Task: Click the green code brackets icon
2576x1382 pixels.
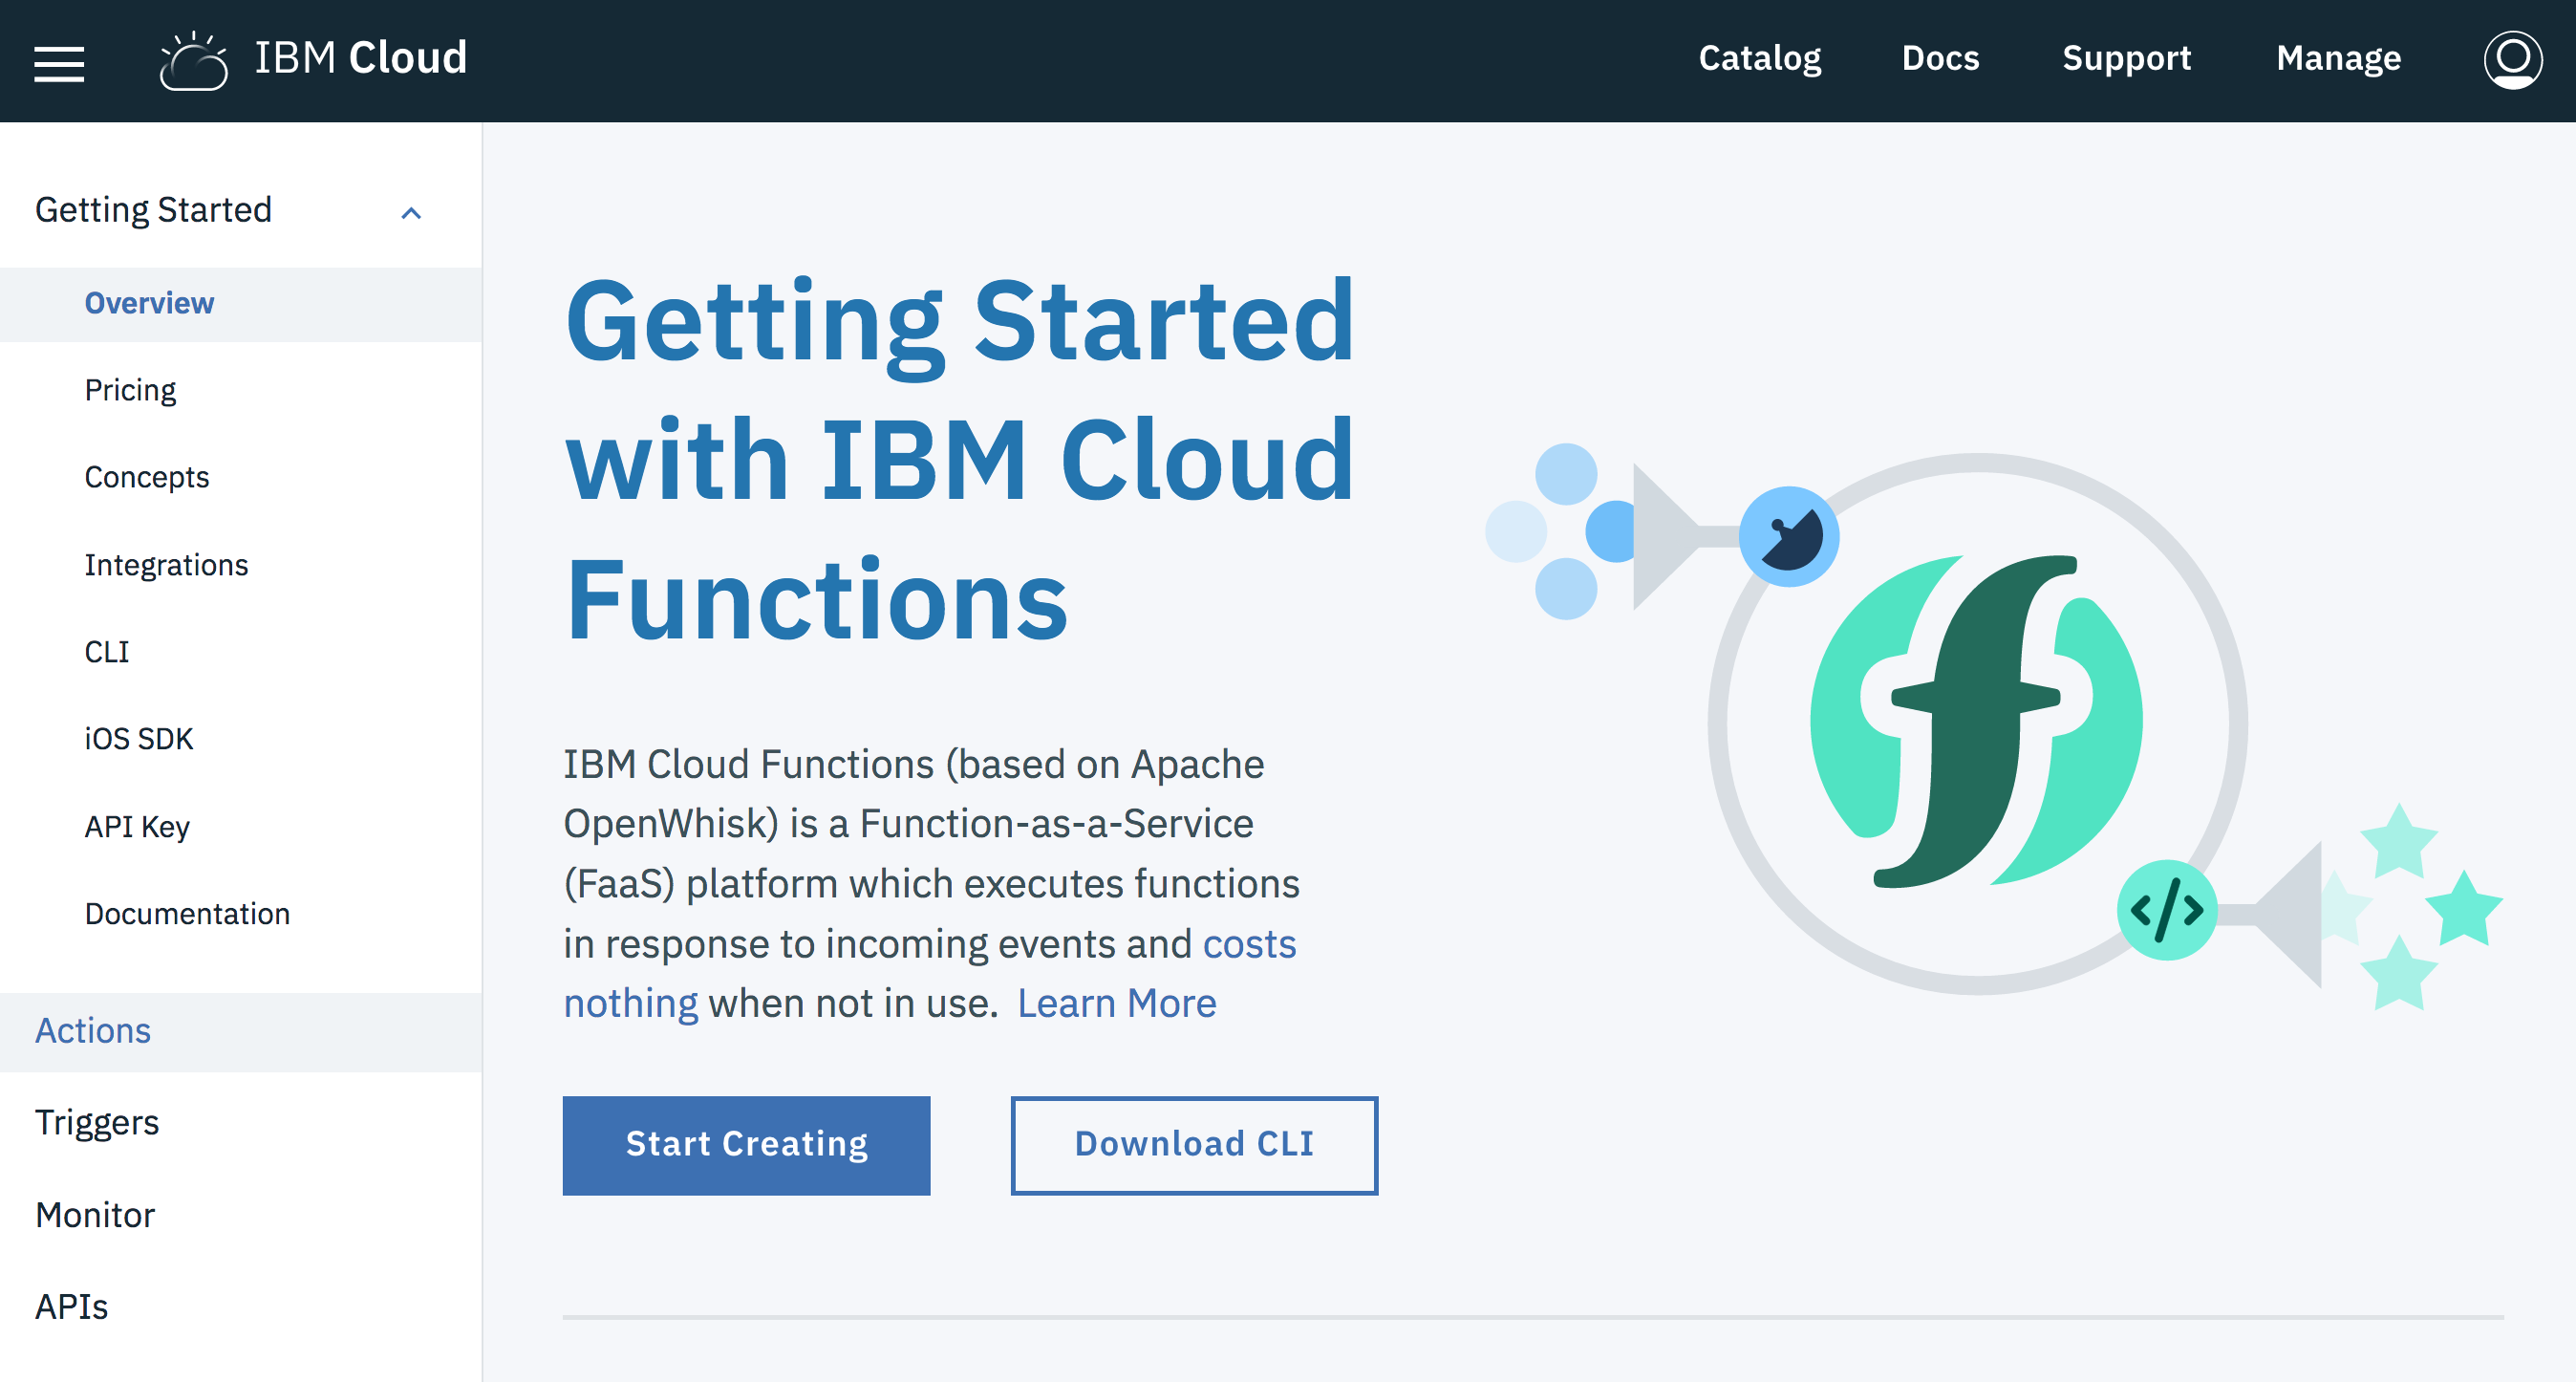Action: (x=2166, y=910)
